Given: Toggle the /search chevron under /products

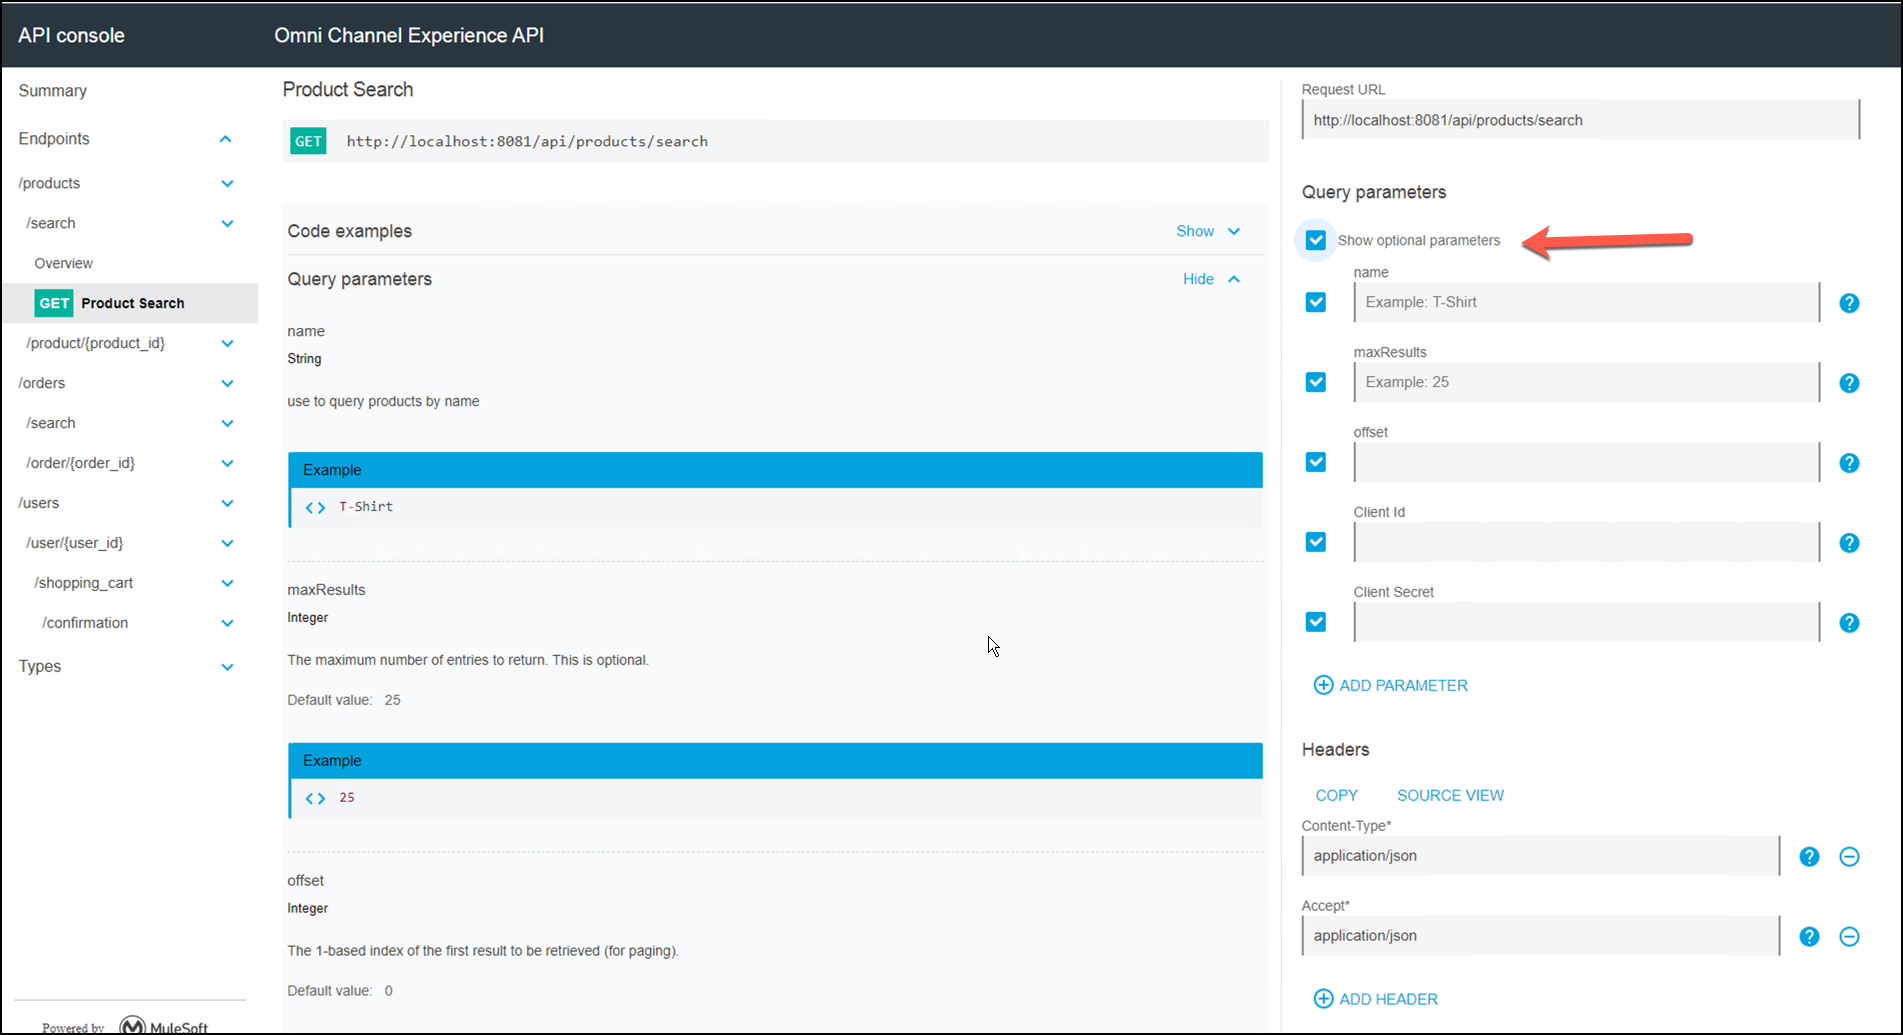Looking at the screenshot, I should (x=227, y=224).
